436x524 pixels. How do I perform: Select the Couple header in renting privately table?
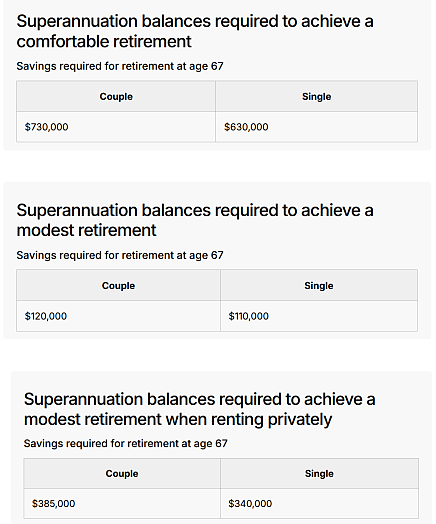point(122,474)
